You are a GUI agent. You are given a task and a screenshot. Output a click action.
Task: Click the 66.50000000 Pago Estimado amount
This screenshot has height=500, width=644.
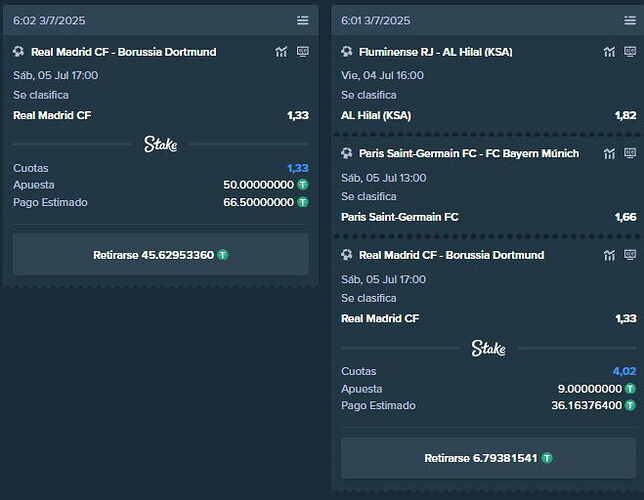(x=258, y=202)
